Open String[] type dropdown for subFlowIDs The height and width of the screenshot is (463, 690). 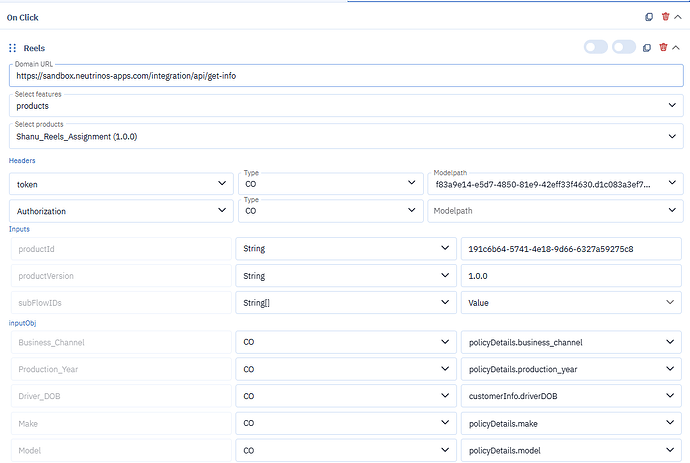coord(346,303)
